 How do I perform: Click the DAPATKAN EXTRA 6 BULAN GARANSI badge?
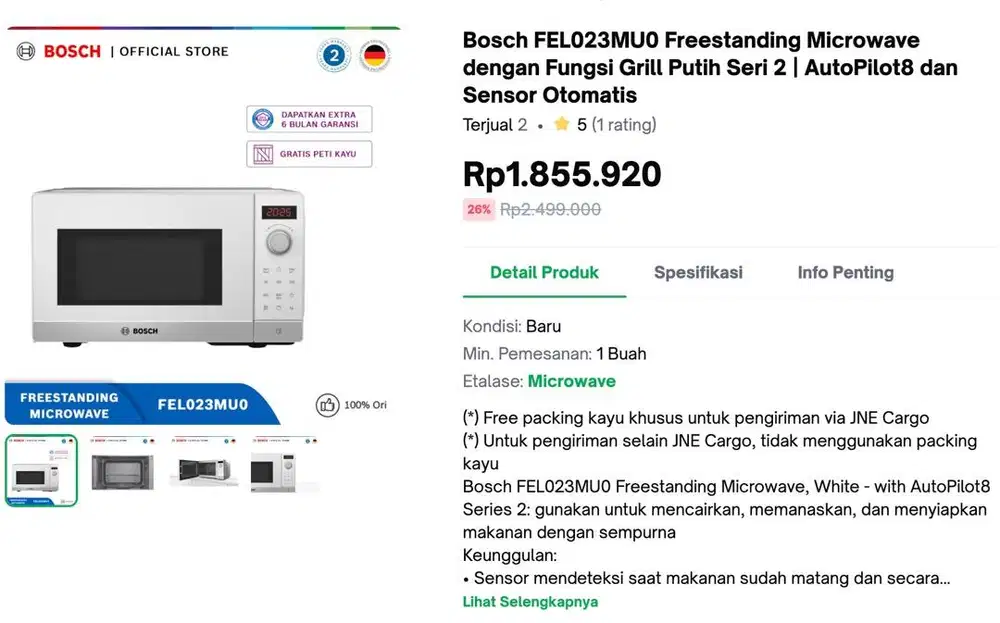click(309, 118)
